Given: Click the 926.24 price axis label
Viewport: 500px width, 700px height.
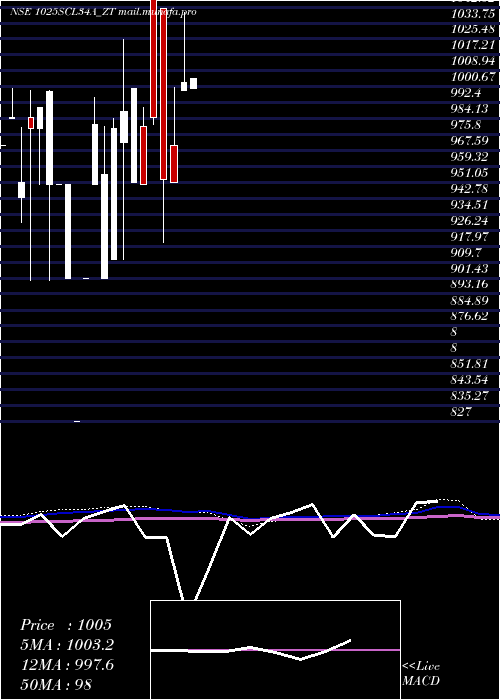Looking at the screenshot, I should (x=469, y=221).
